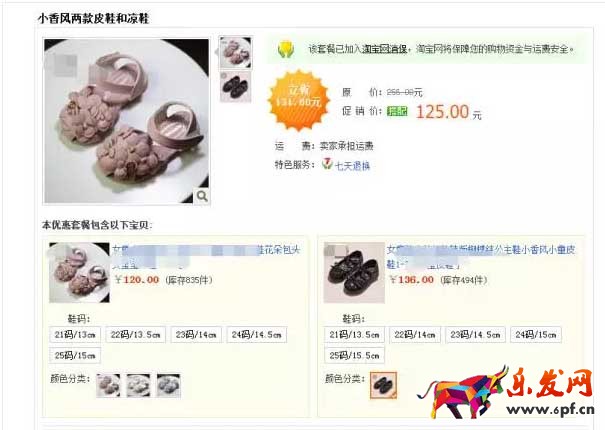
Task: Choose size 25码/15cm for the sandals
Action: [x=75, y=356]
